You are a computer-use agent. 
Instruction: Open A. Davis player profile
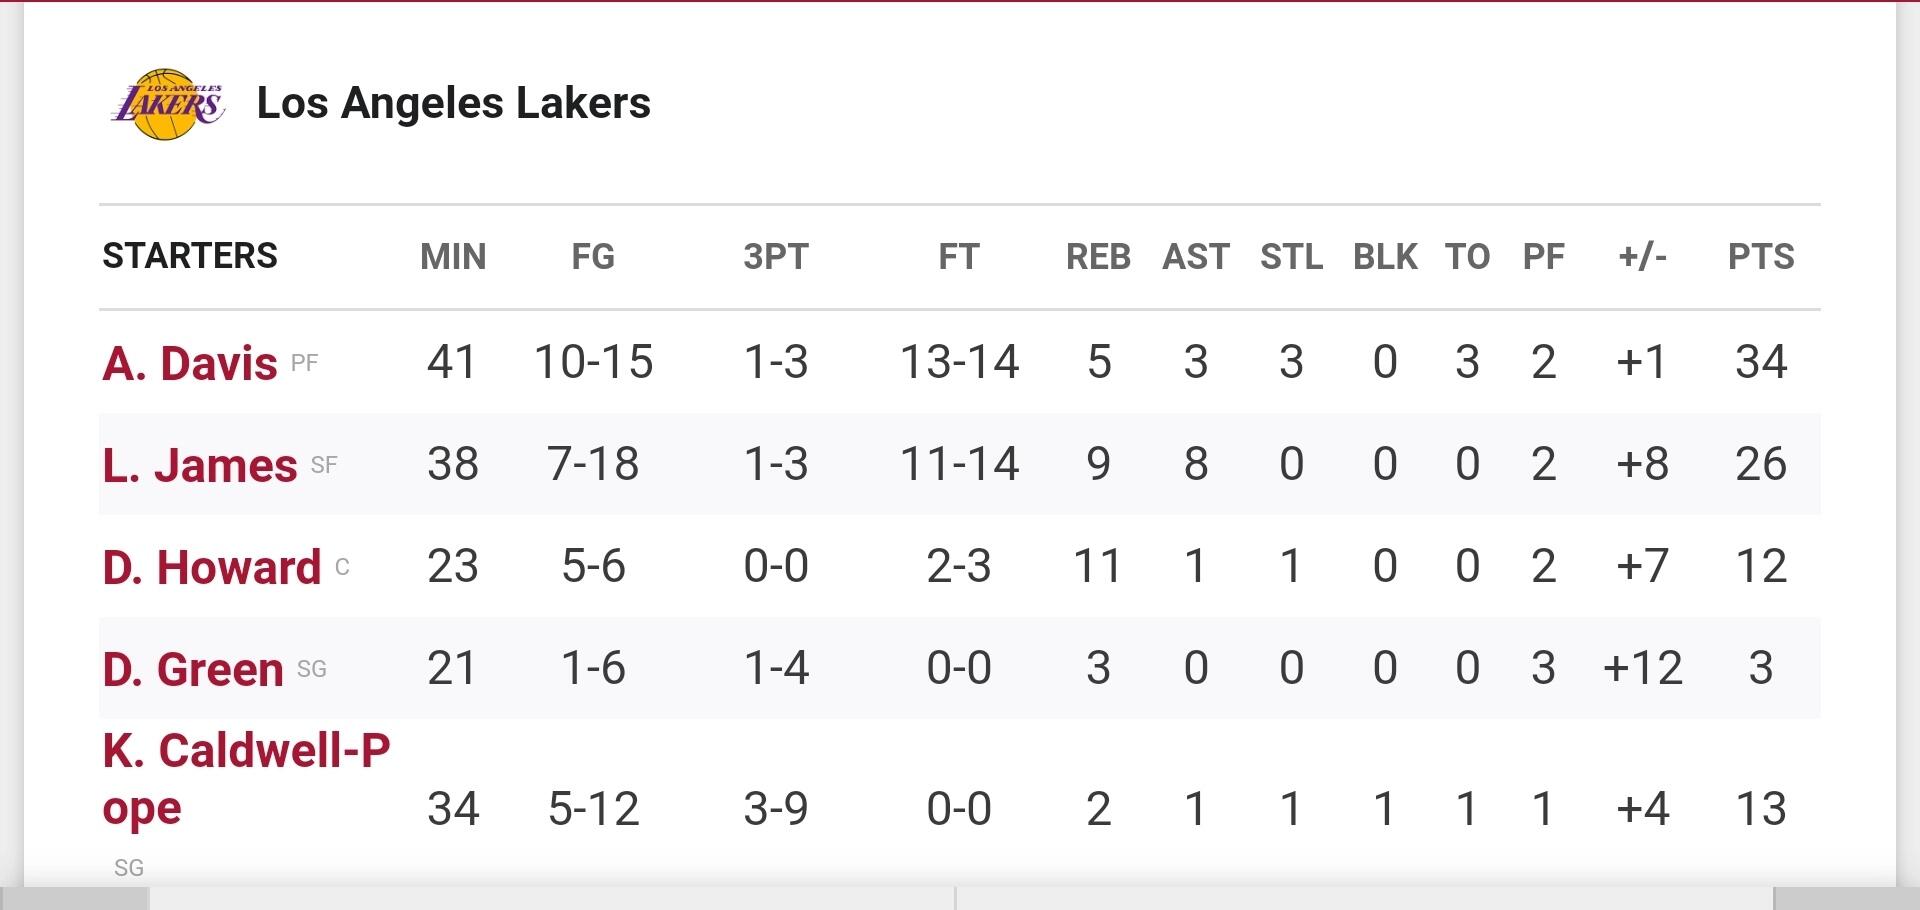189,363
